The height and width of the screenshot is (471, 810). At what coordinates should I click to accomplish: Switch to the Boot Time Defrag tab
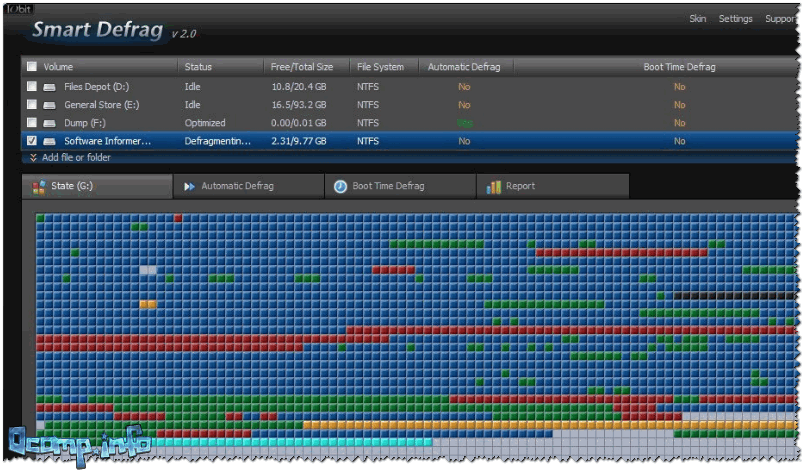point(400,186)
